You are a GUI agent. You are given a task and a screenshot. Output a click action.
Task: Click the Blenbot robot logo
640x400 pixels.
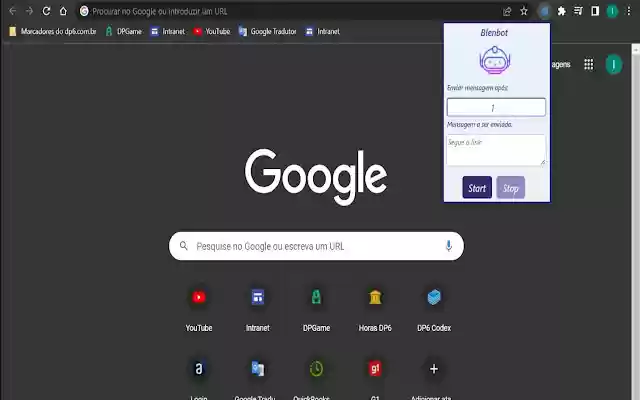coord(494,60)
